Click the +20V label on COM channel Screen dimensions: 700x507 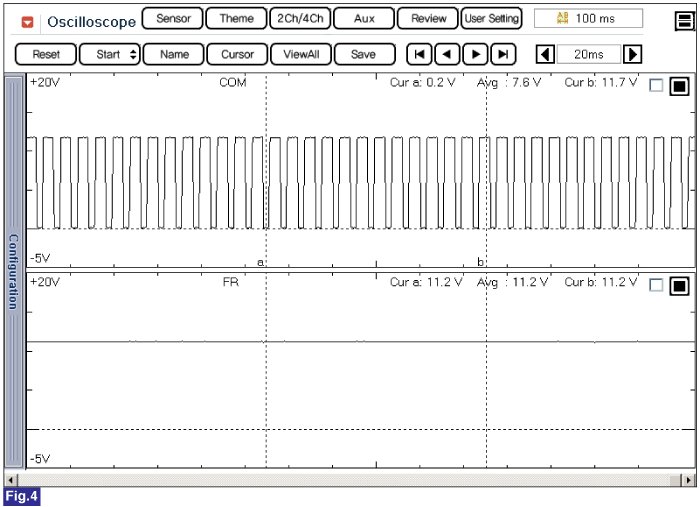point(45,83)
